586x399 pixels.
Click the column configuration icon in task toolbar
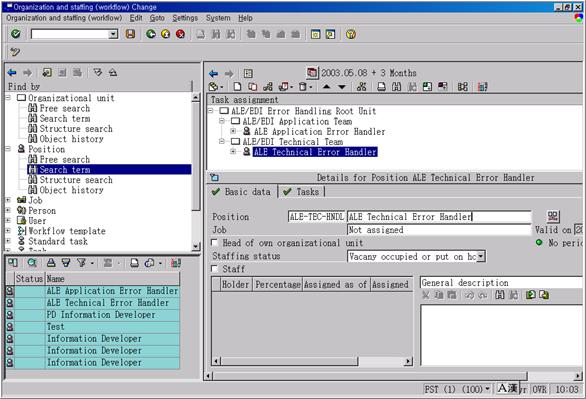[482, 87]
